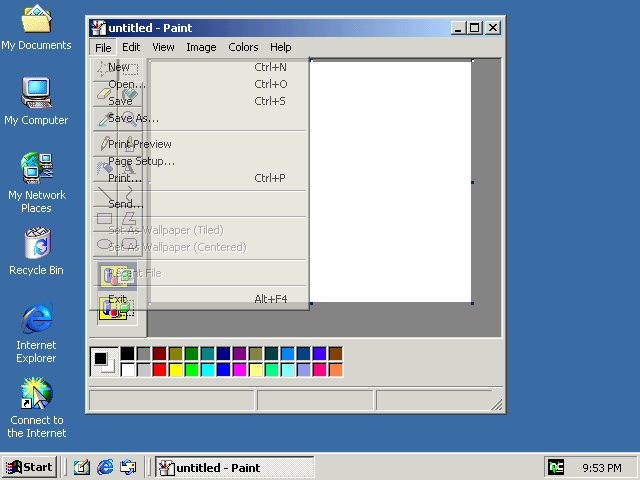Screen dimensions: 640x480
Task: Select Send... in the File menu
Action: click(199, 204)
